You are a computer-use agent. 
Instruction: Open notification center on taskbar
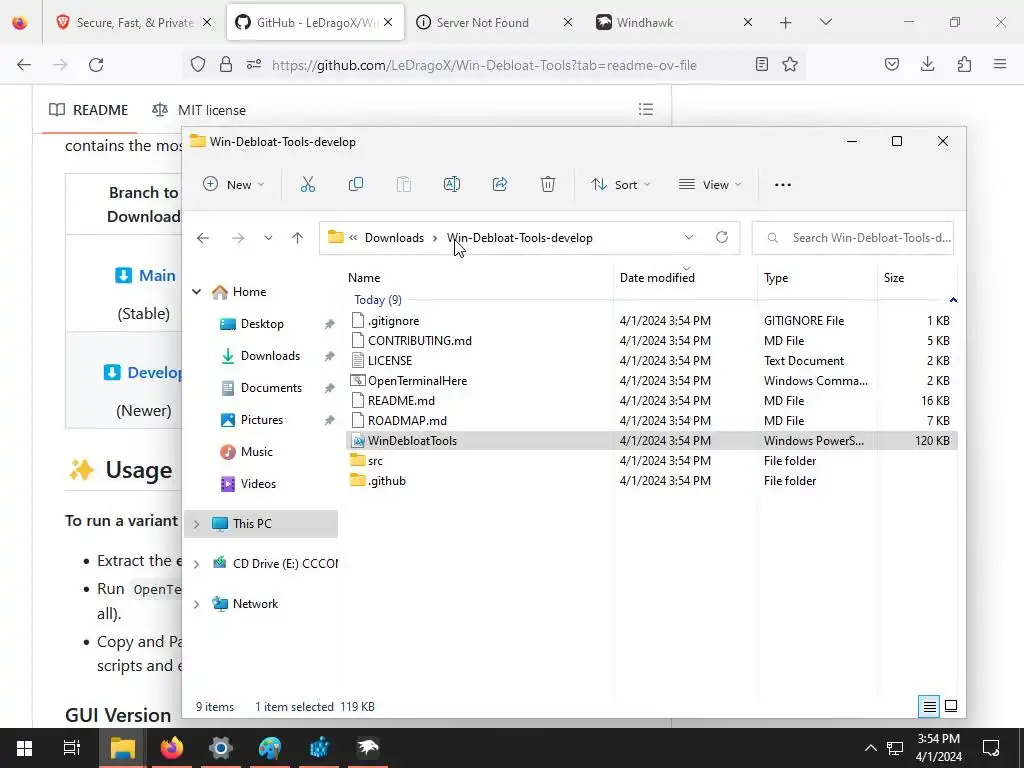click(991, 748)
